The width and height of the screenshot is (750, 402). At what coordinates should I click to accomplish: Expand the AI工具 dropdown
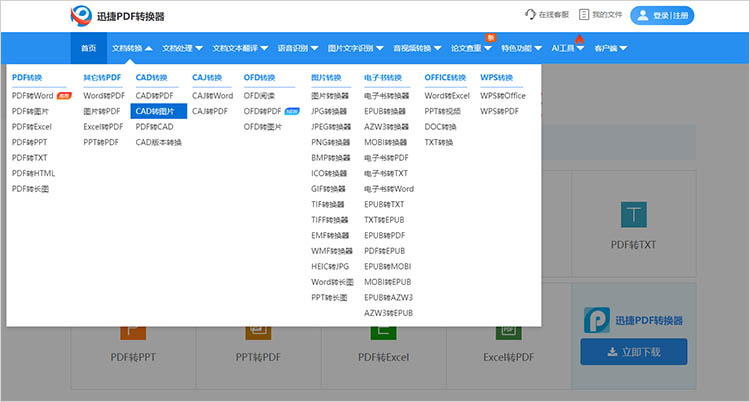(x=568, y=48)
